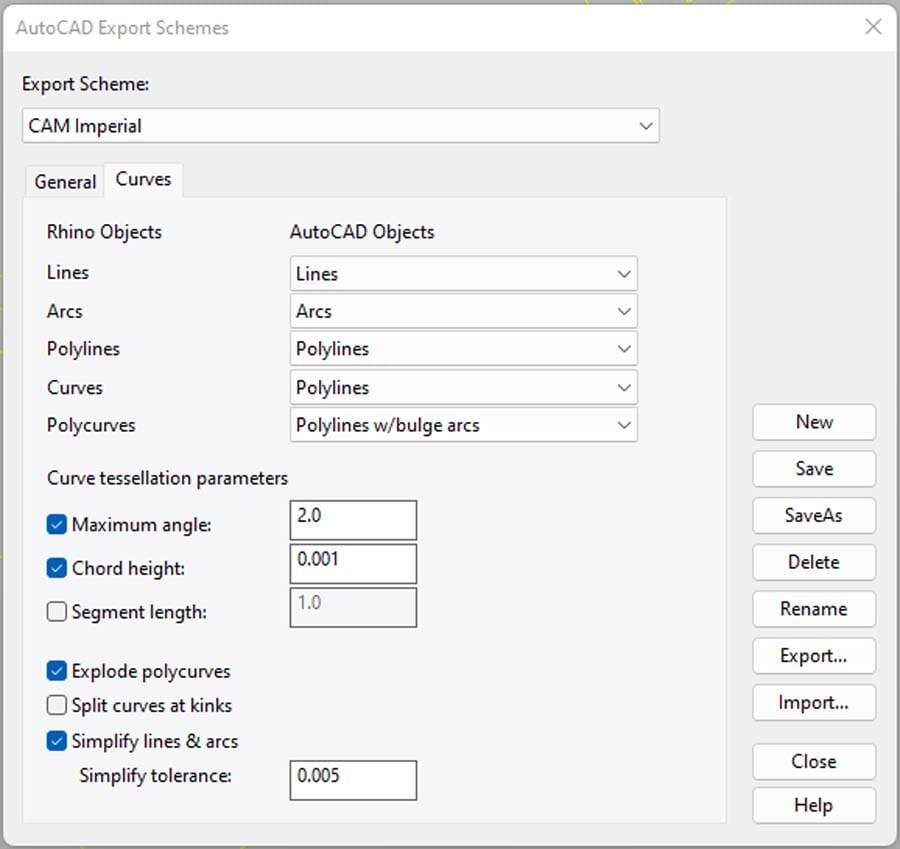Uncheck the Chord height option
Viewport: 900px width, 849px height.
pos(55,566)
